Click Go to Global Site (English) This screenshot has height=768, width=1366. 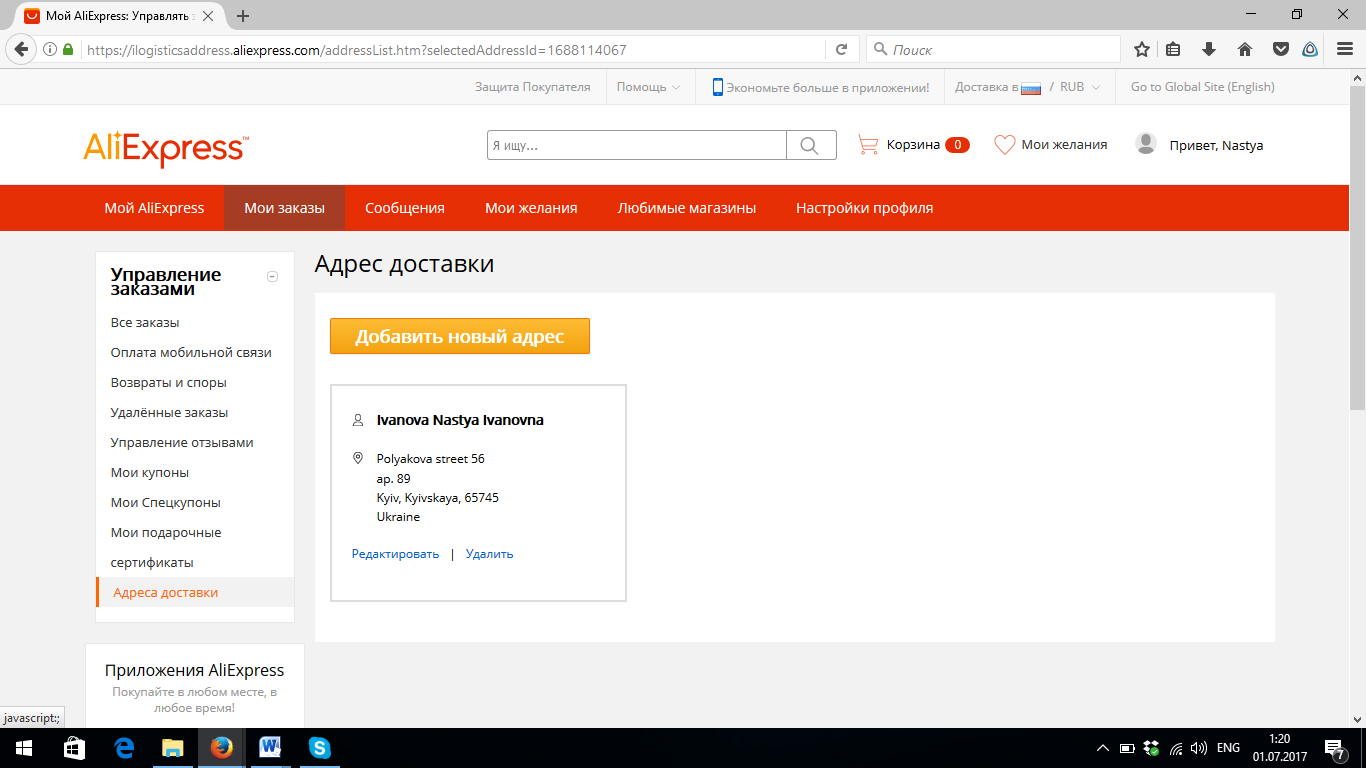(x=1203, y=87)
